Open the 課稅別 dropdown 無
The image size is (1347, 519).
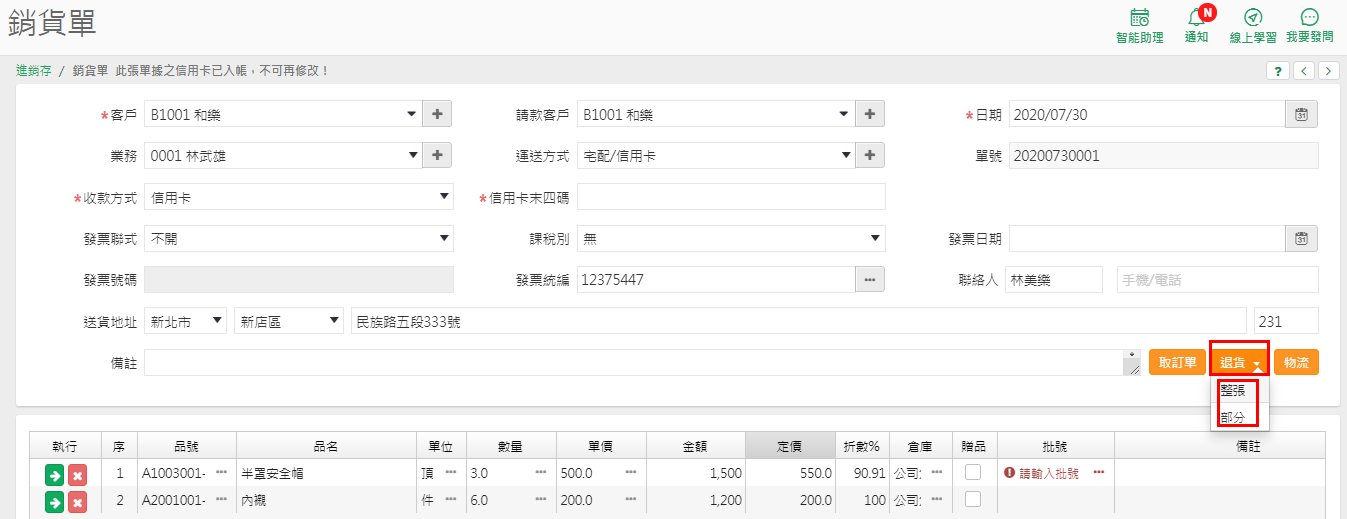[x=731, y=238]
